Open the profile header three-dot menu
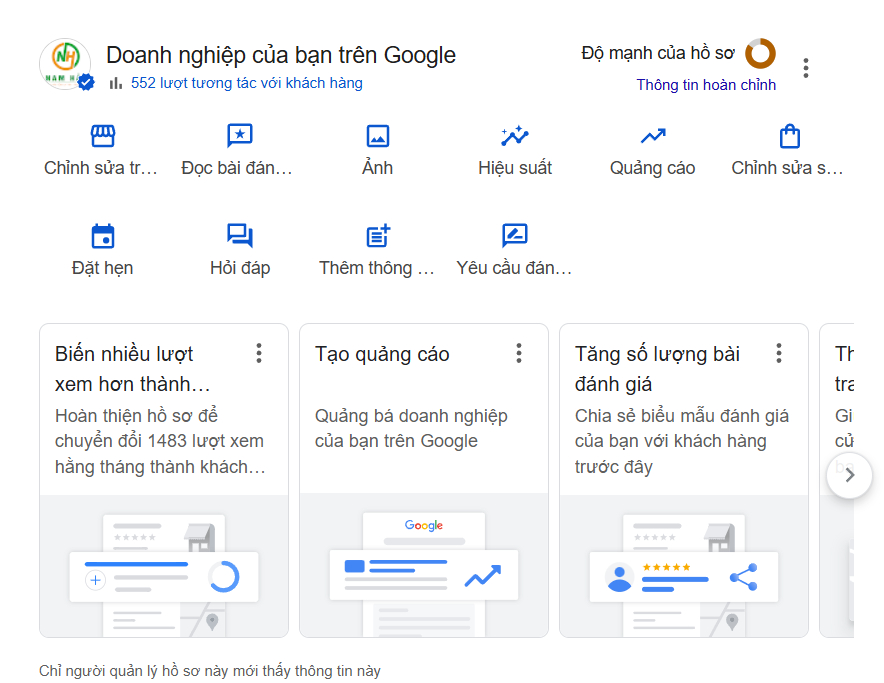Image resolution: width=884 pixels, height=683 pixels. [x=806, y=68]
